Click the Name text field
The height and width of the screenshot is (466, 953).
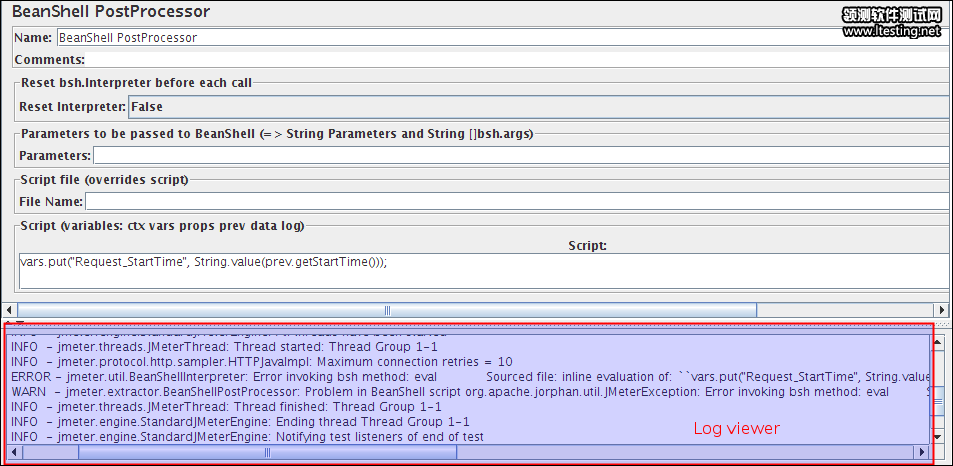500,37
